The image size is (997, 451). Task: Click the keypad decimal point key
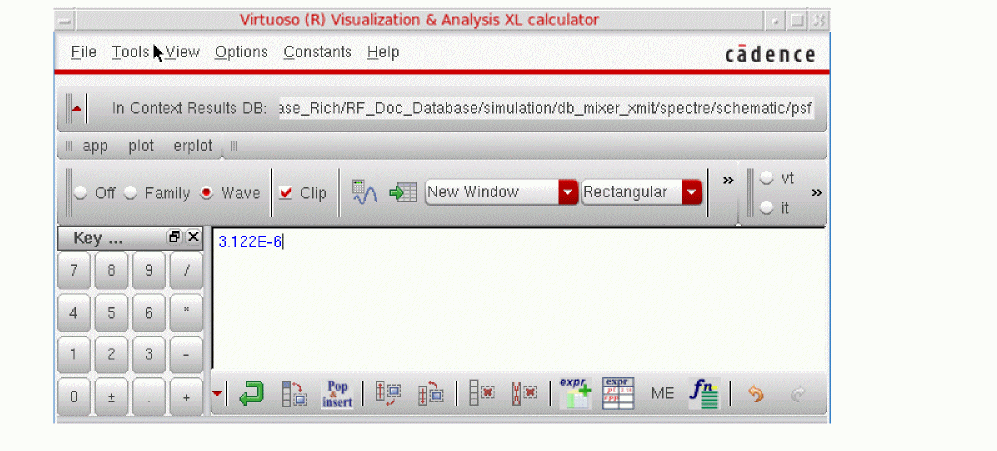(149, 398)
